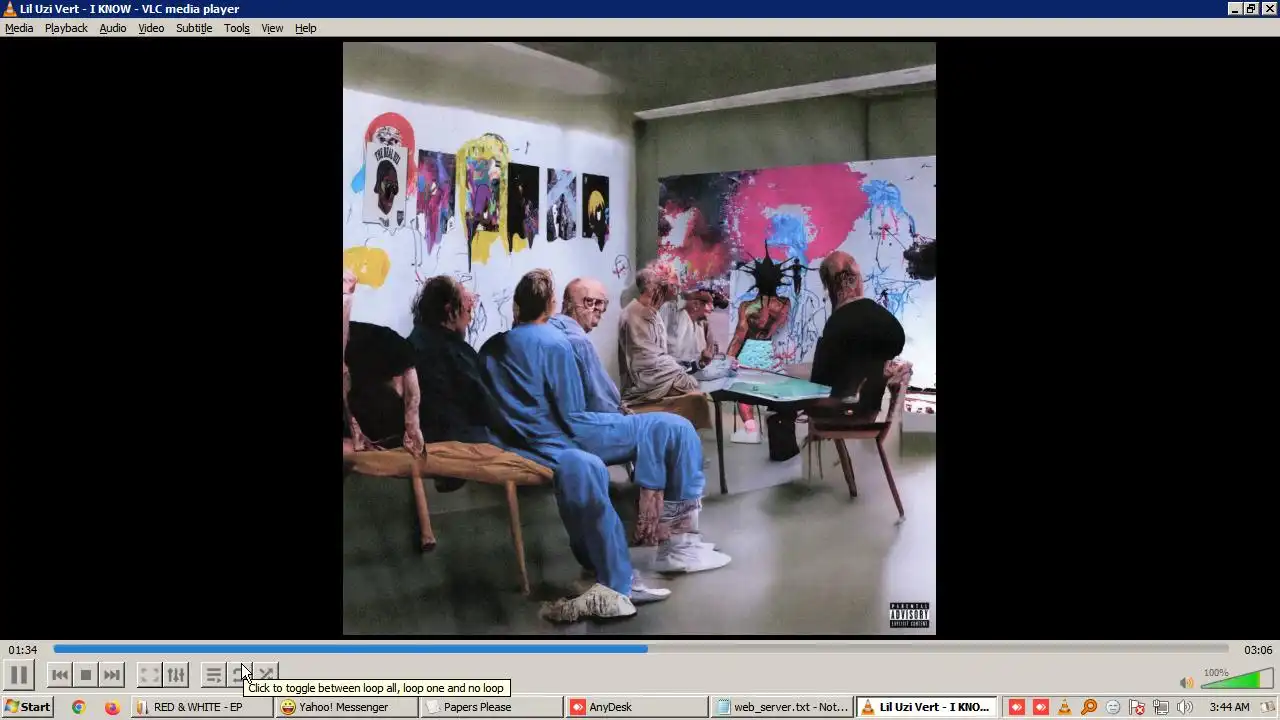Open the Playback menu
Screen dimensions: 1280x720
(66, 28)
